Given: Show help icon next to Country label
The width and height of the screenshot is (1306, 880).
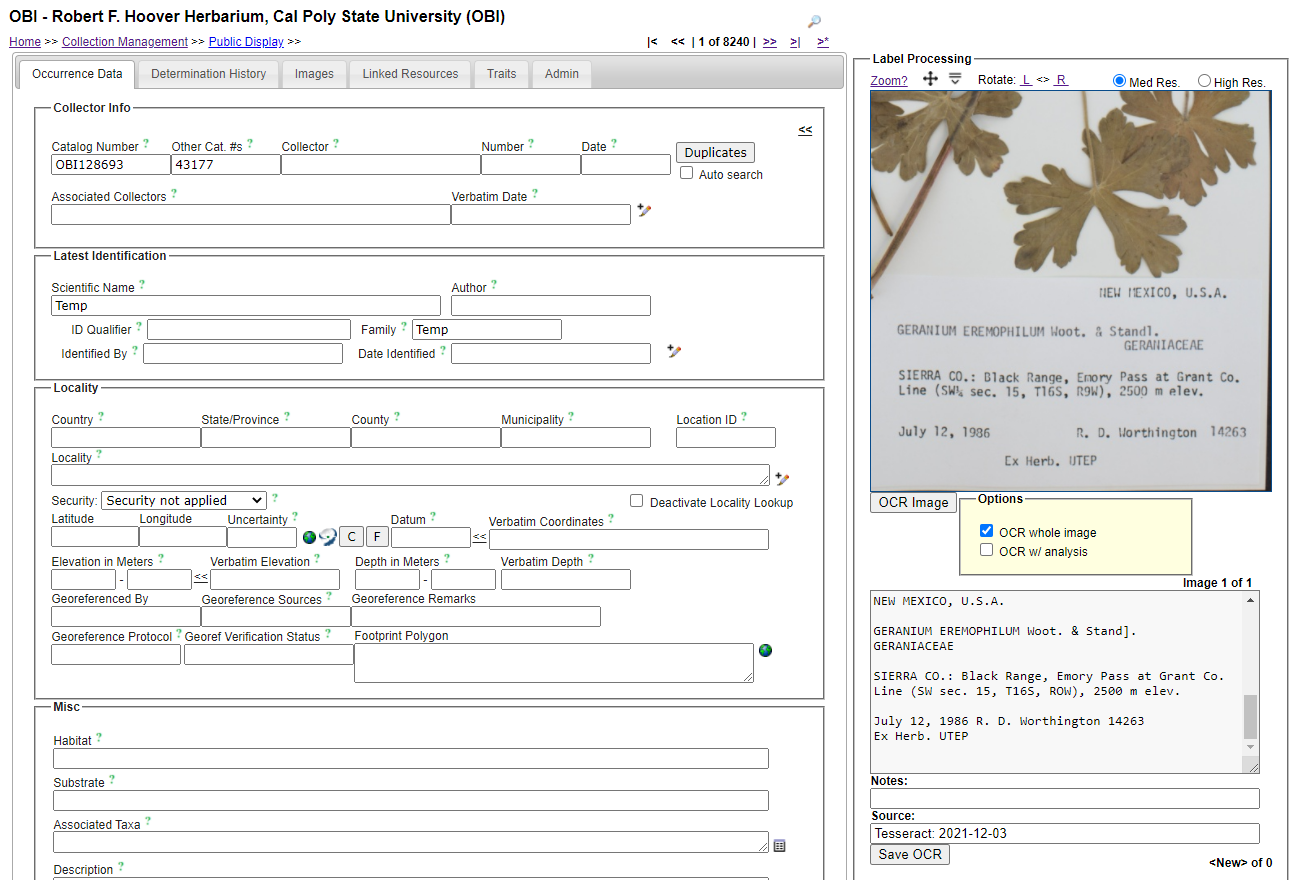Looking at the screenshot, I should click(101, 417).
